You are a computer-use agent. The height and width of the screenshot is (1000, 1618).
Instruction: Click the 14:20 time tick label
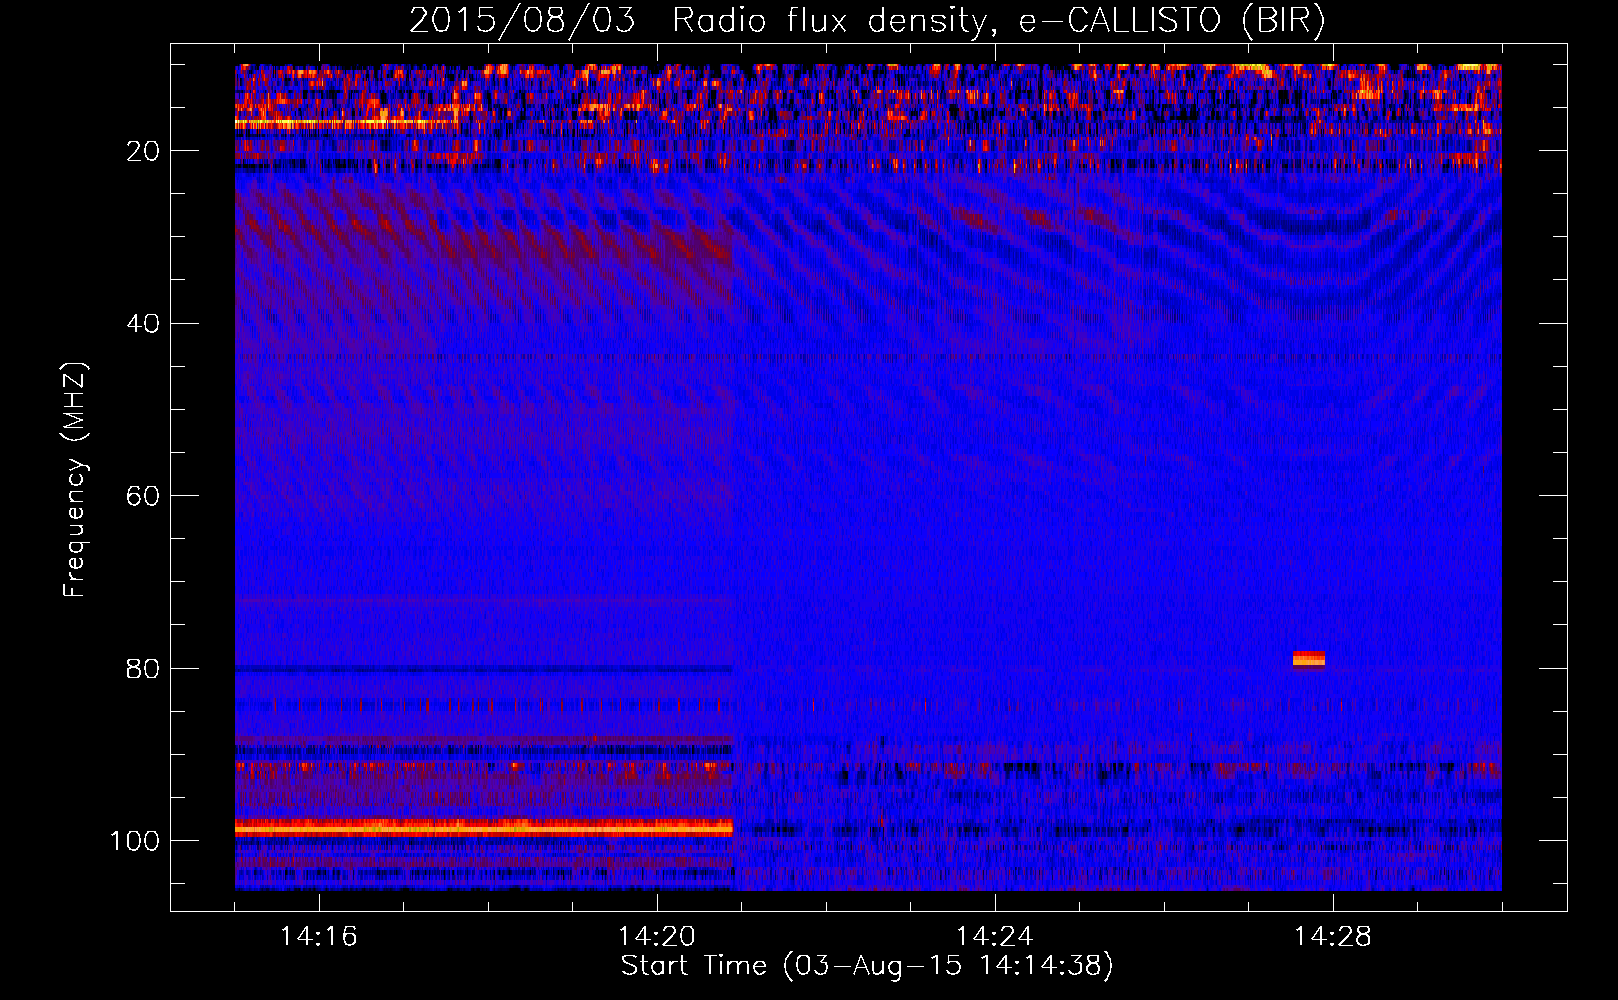657,937
